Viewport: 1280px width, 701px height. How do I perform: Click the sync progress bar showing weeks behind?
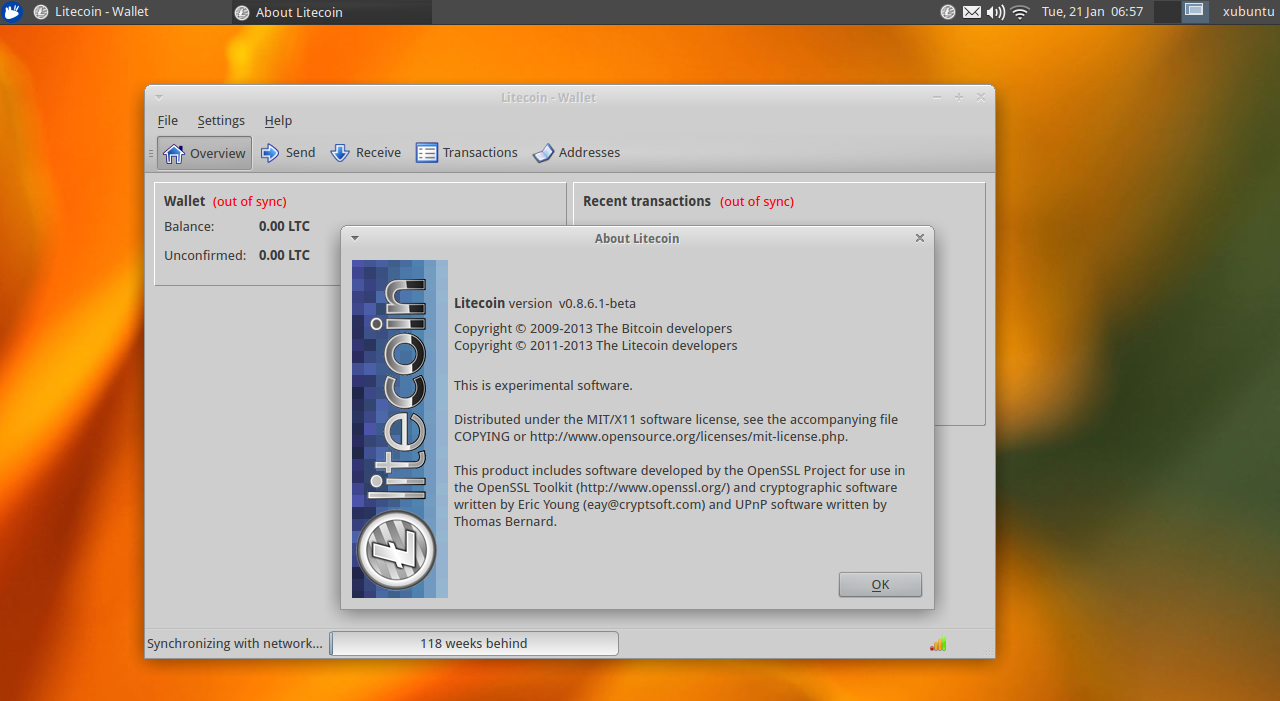pyautogui.click(x=474, y=644)
